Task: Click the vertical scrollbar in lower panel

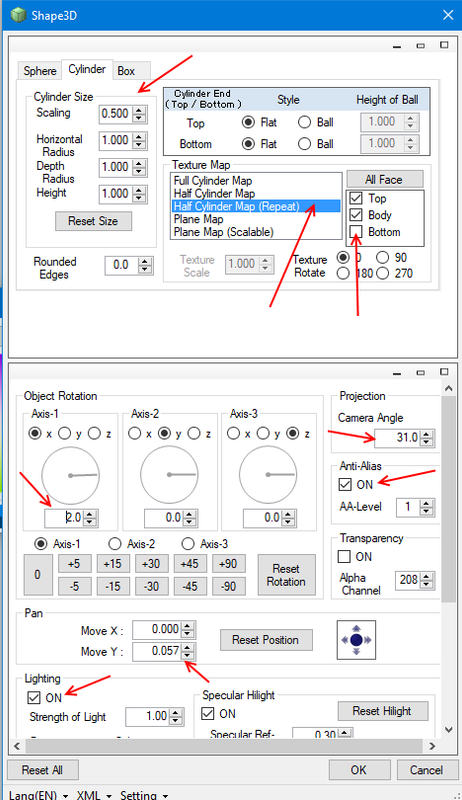Action: [448, 500]
